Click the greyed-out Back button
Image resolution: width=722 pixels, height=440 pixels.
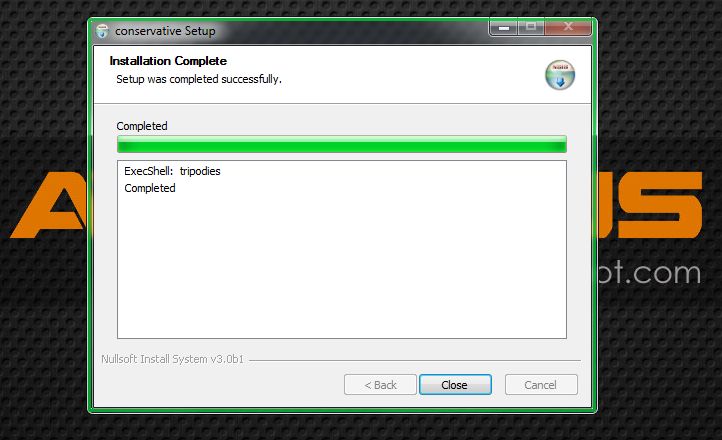380,384
